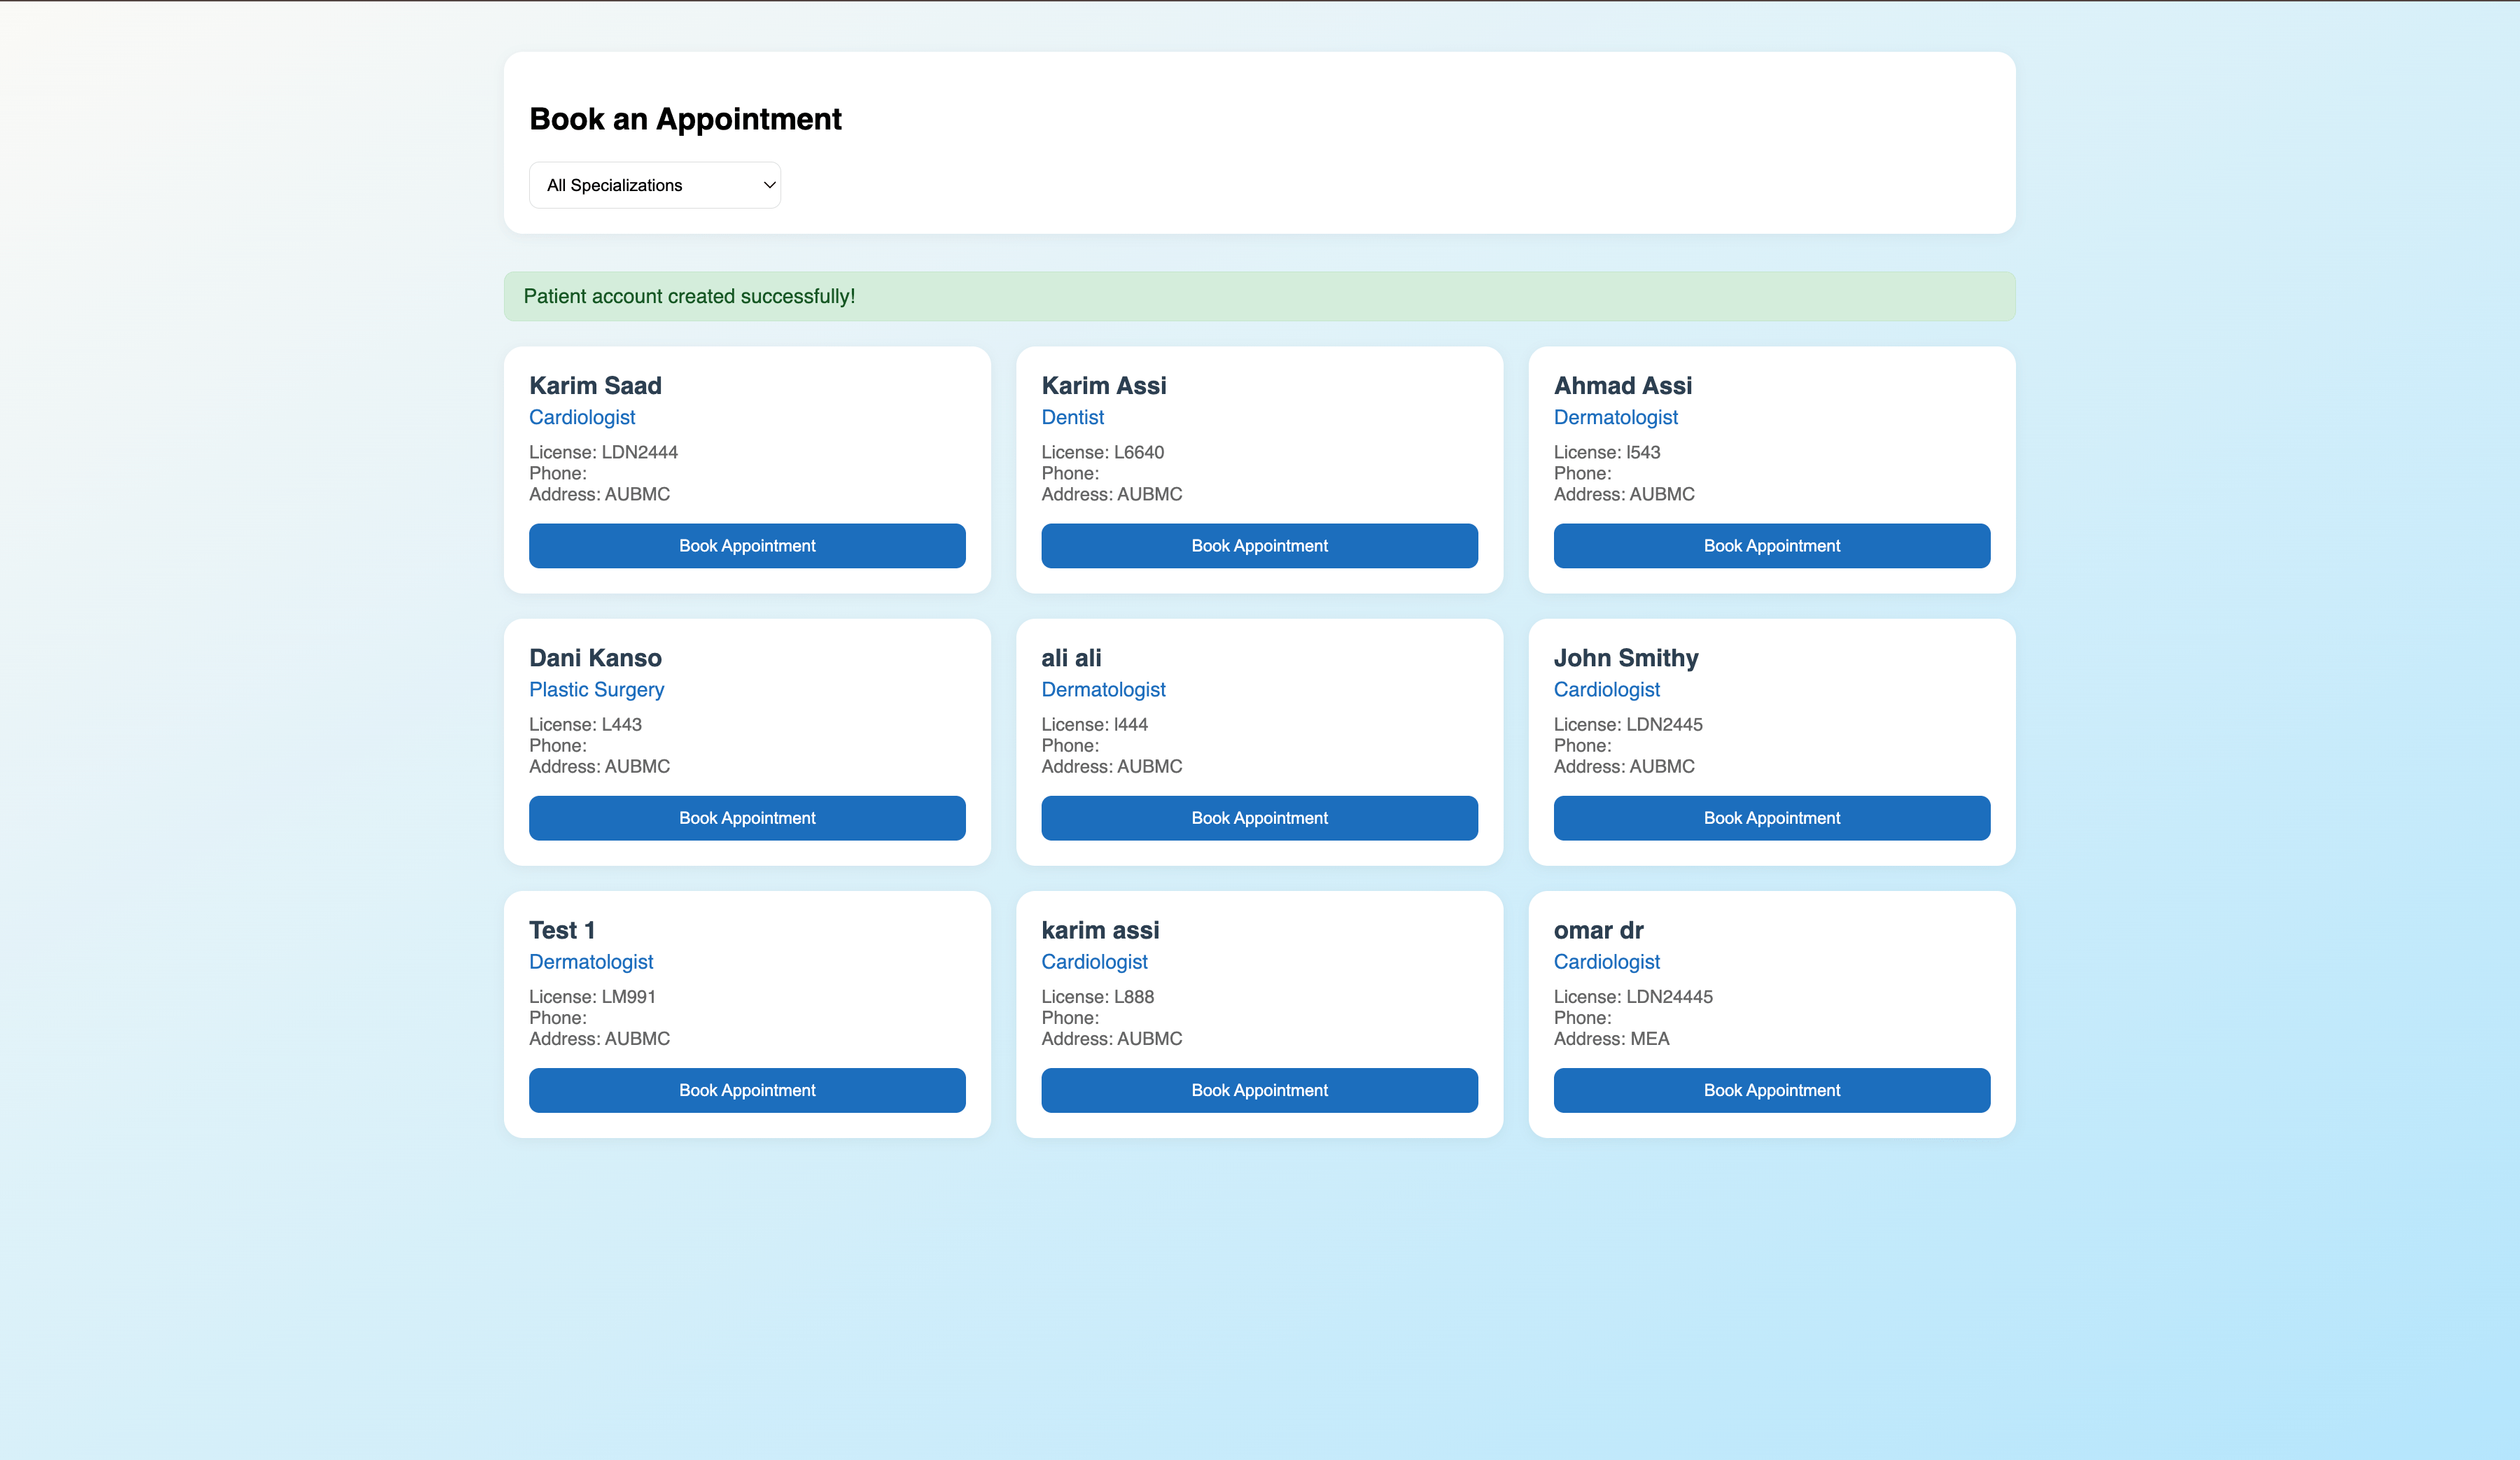Viewport: 2520px width, 1460px height.
Task: Book an appointment with John Smithy
Action: pyautogui.click(x=1771, y=818)
